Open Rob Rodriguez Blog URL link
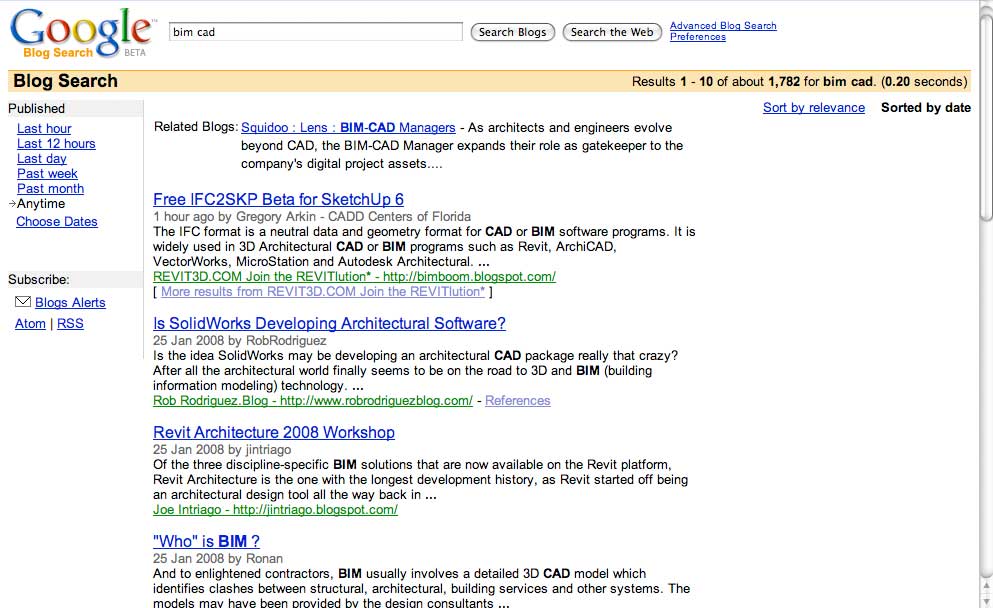The image size is (993, 608). (313, 401)
